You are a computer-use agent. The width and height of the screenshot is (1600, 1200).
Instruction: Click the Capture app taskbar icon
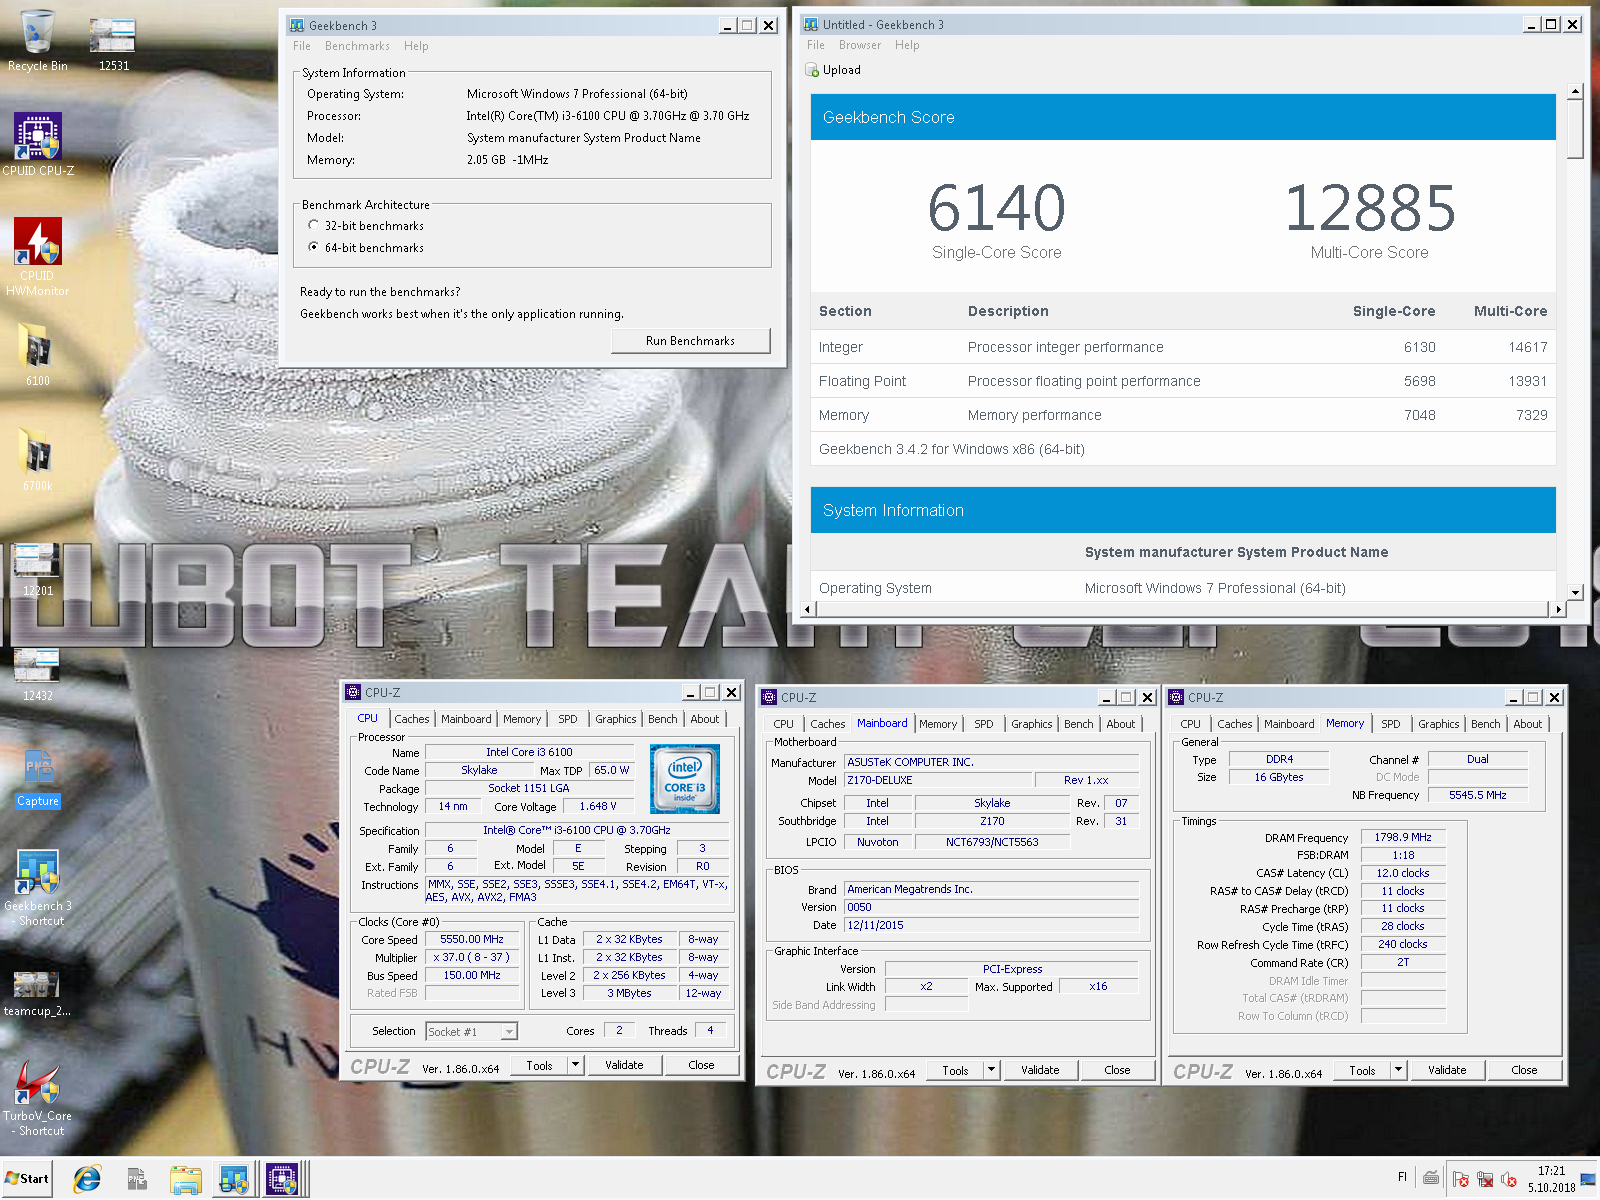pos(137,1180)
